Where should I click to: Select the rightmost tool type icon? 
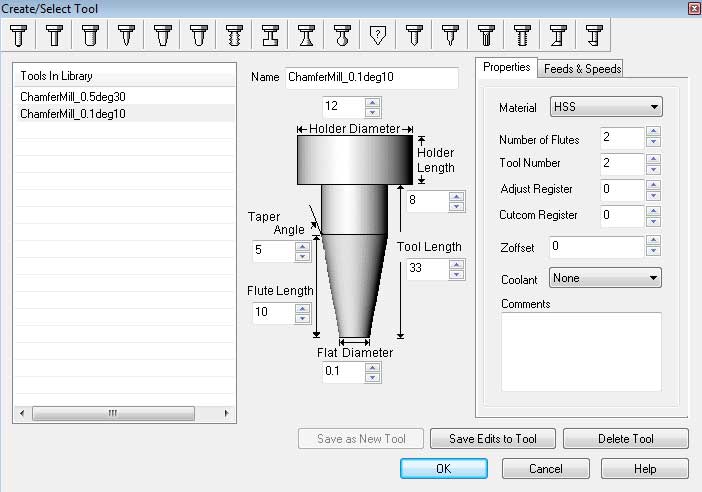tap(594, 36)
